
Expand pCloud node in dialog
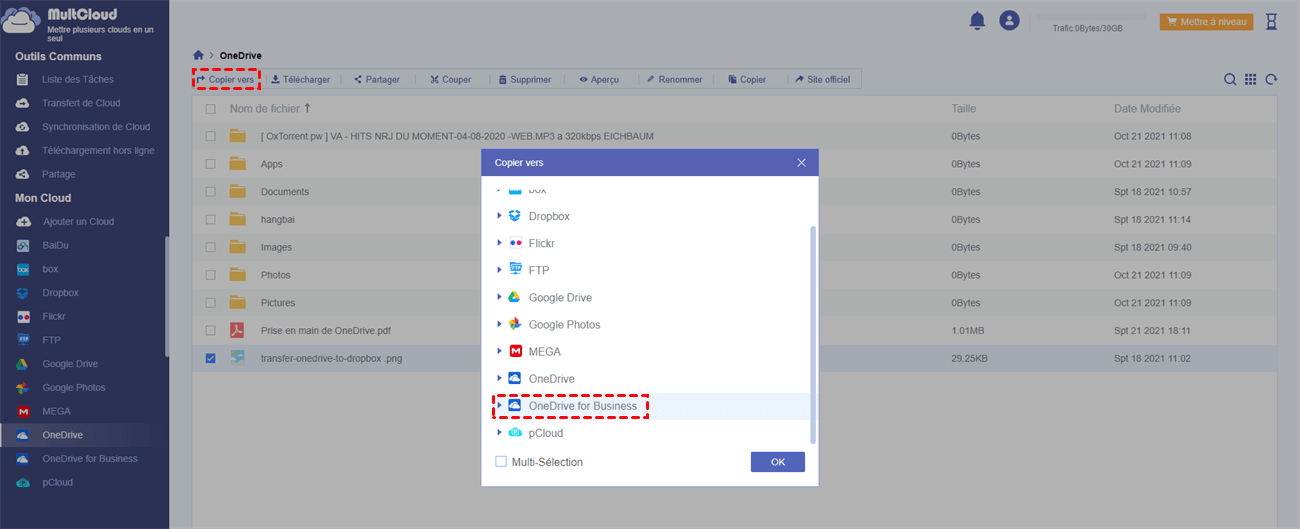pos(499,433)
